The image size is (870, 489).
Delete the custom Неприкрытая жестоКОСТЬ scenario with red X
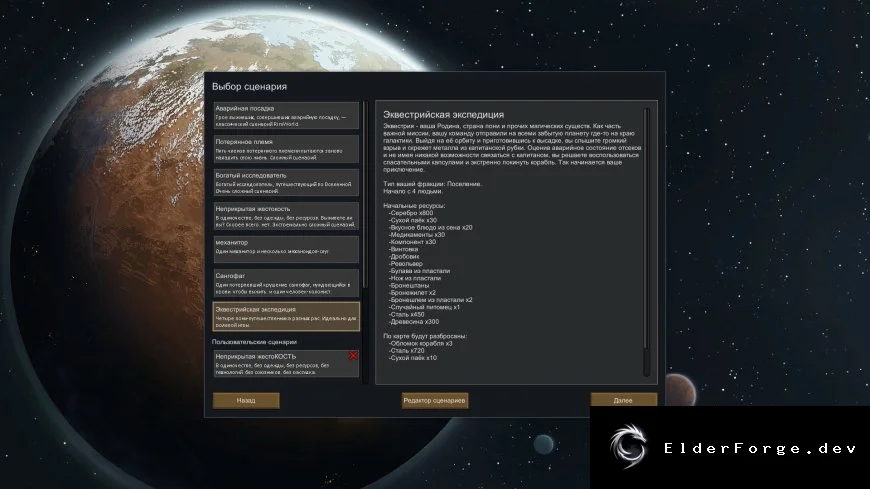(x=353, y=355)
